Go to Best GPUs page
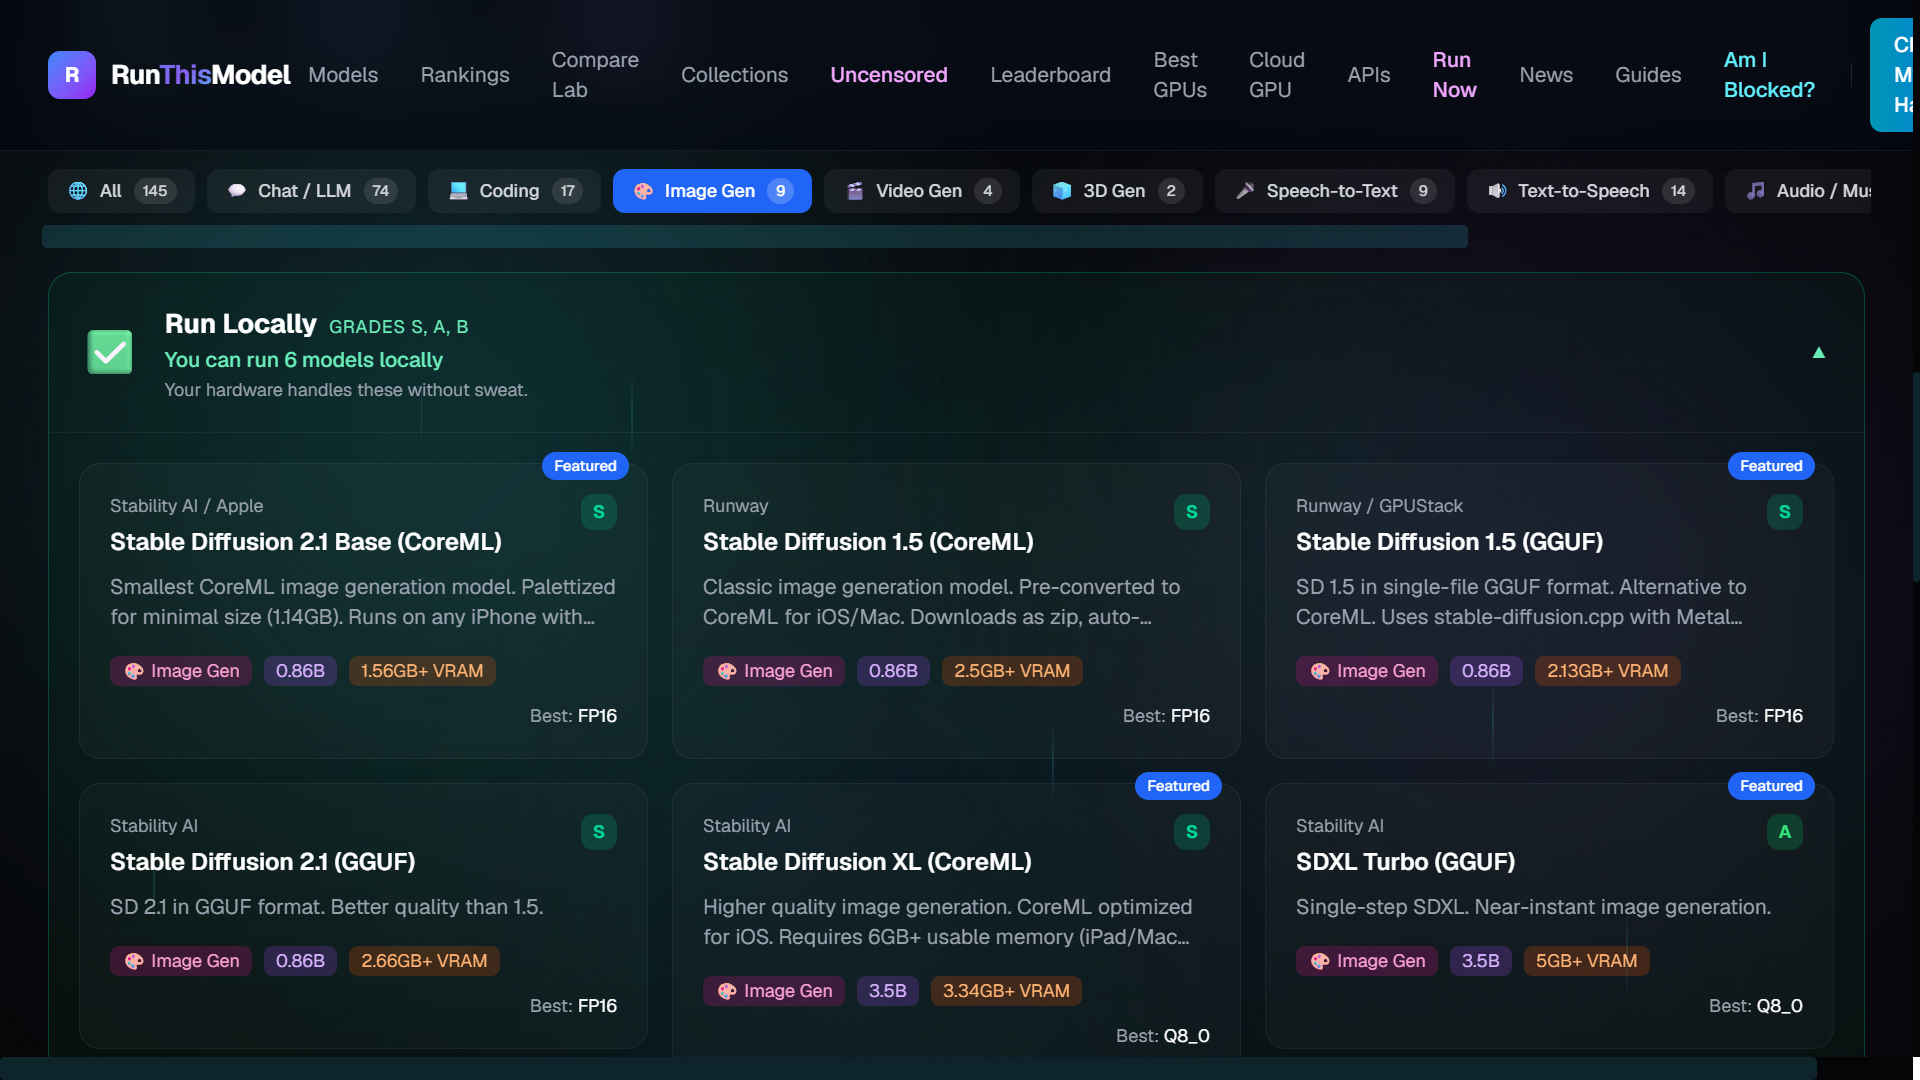The image size is (1920, 1080). (x=1180, y=75)
